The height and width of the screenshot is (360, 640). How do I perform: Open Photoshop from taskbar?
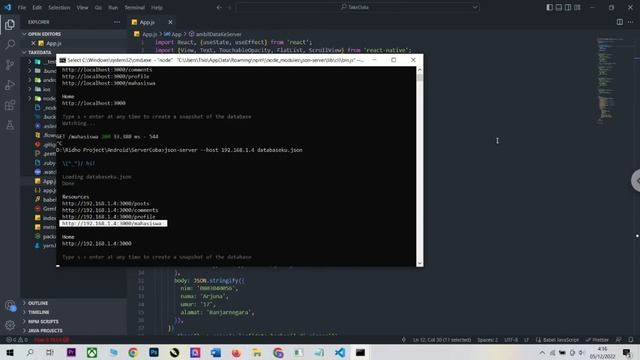coord(154,353)
